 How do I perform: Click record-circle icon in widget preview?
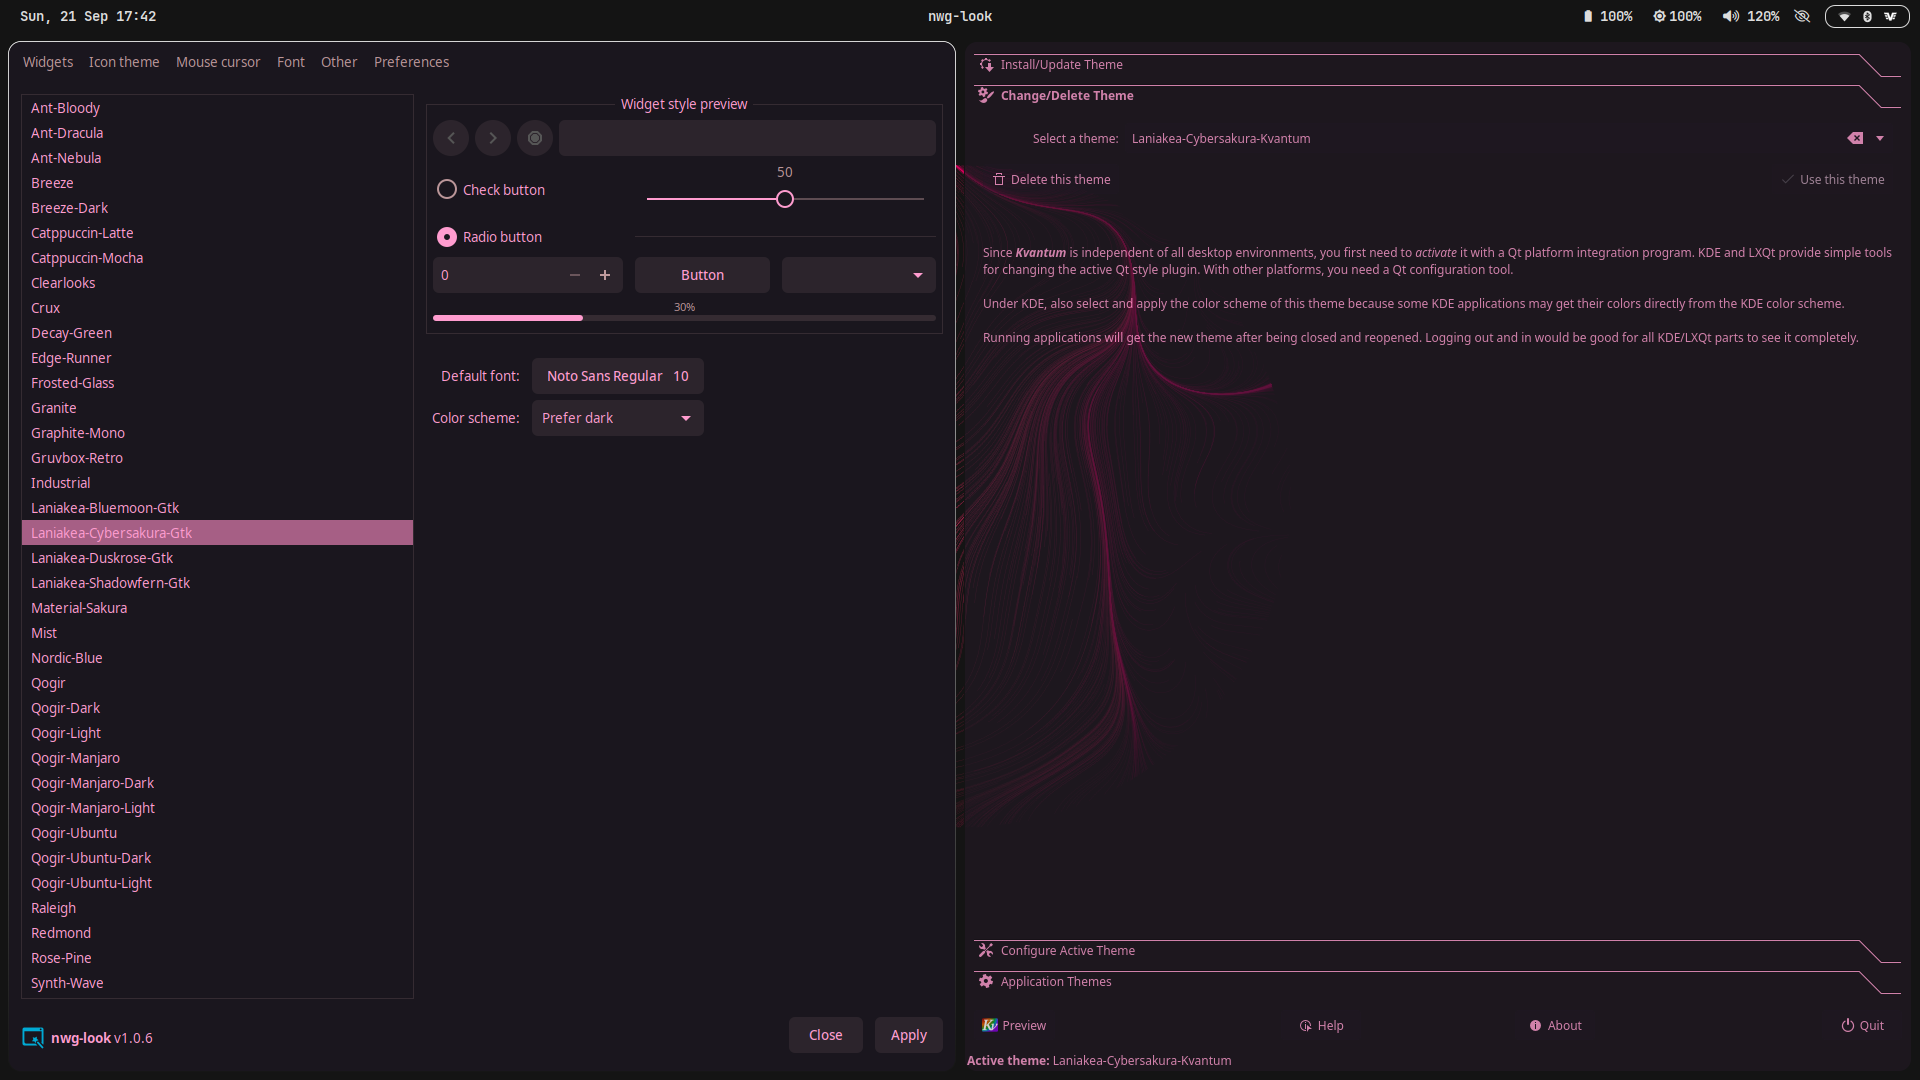[x=535, y=138]
